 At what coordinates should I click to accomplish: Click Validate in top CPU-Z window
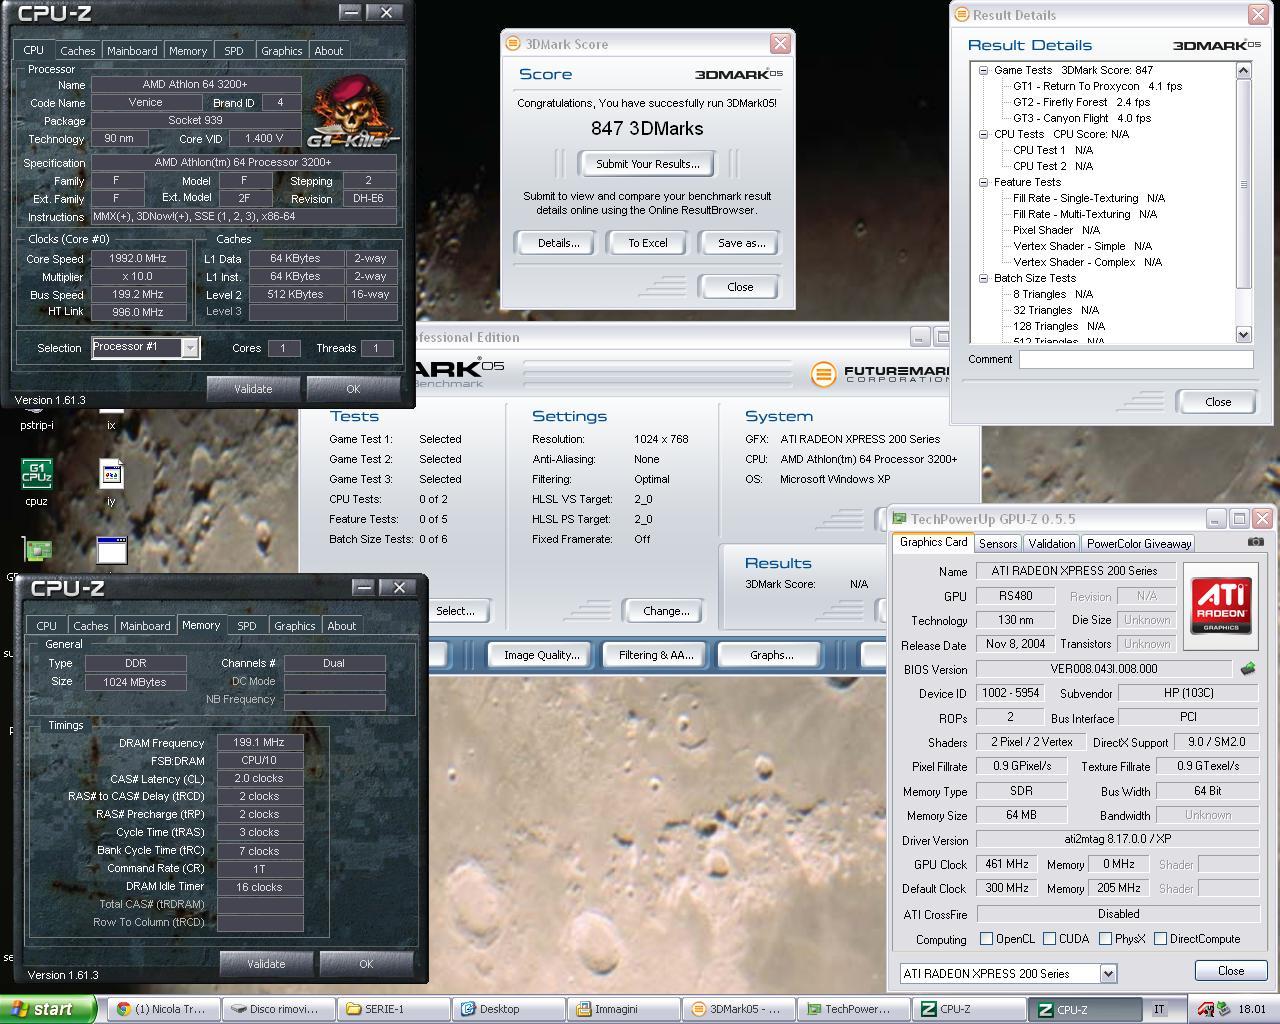pos(253,389)
